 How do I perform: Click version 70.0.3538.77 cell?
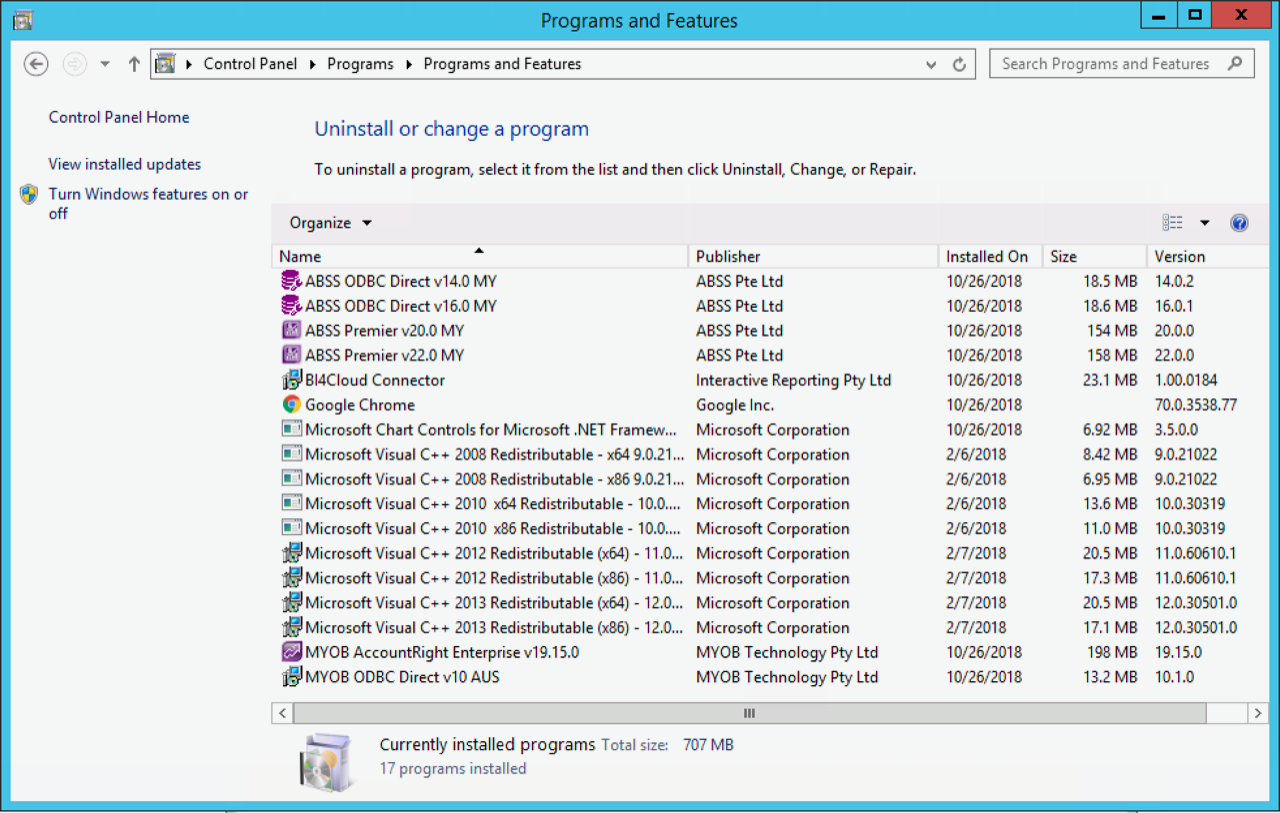pos(1196,405)
